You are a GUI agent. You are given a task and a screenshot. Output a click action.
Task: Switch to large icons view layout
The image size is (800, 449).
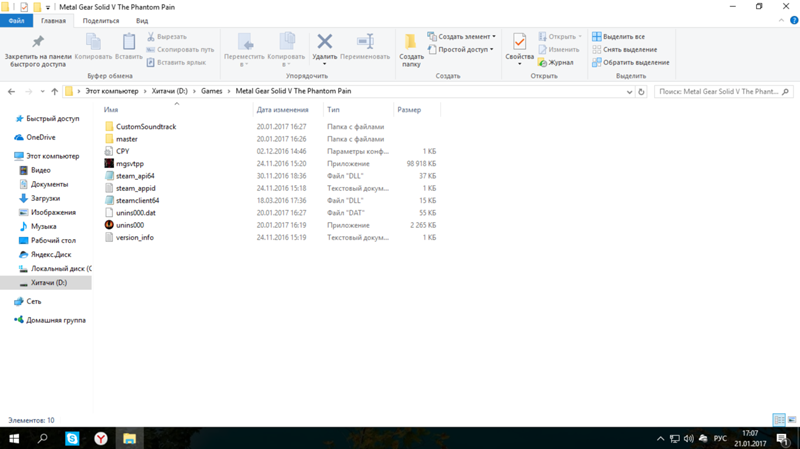click(792, 420)
